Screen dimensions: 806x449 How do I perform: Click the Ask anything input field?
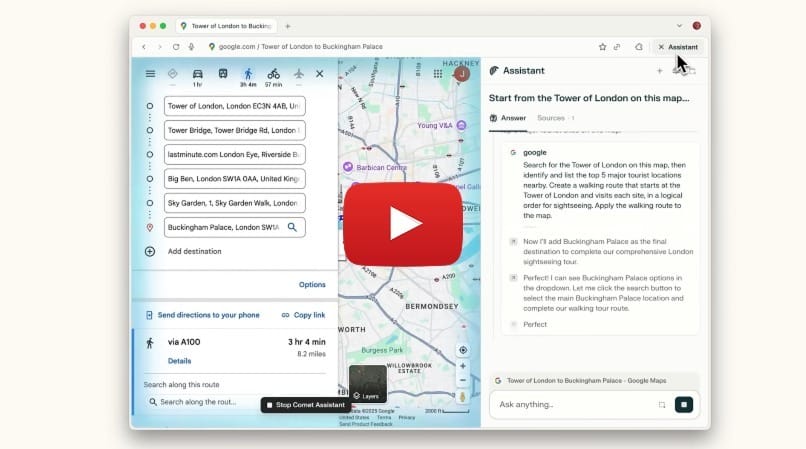point(576,405)
